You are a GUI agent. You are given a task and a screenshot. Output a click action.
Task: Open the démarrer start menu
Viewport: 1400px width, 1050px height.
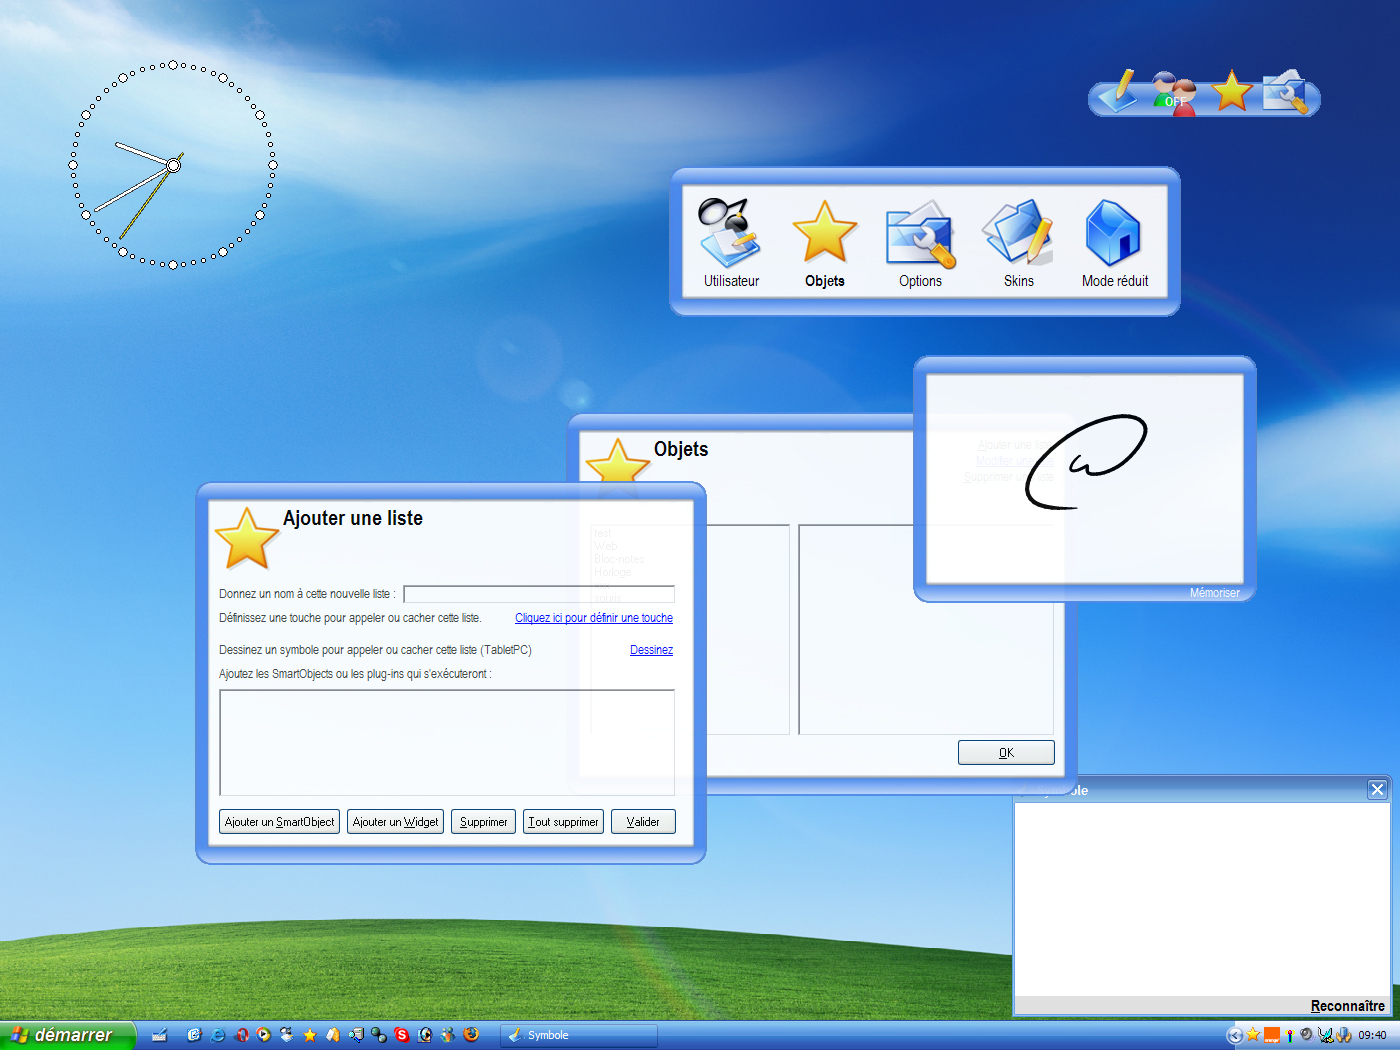(67, 1035)
